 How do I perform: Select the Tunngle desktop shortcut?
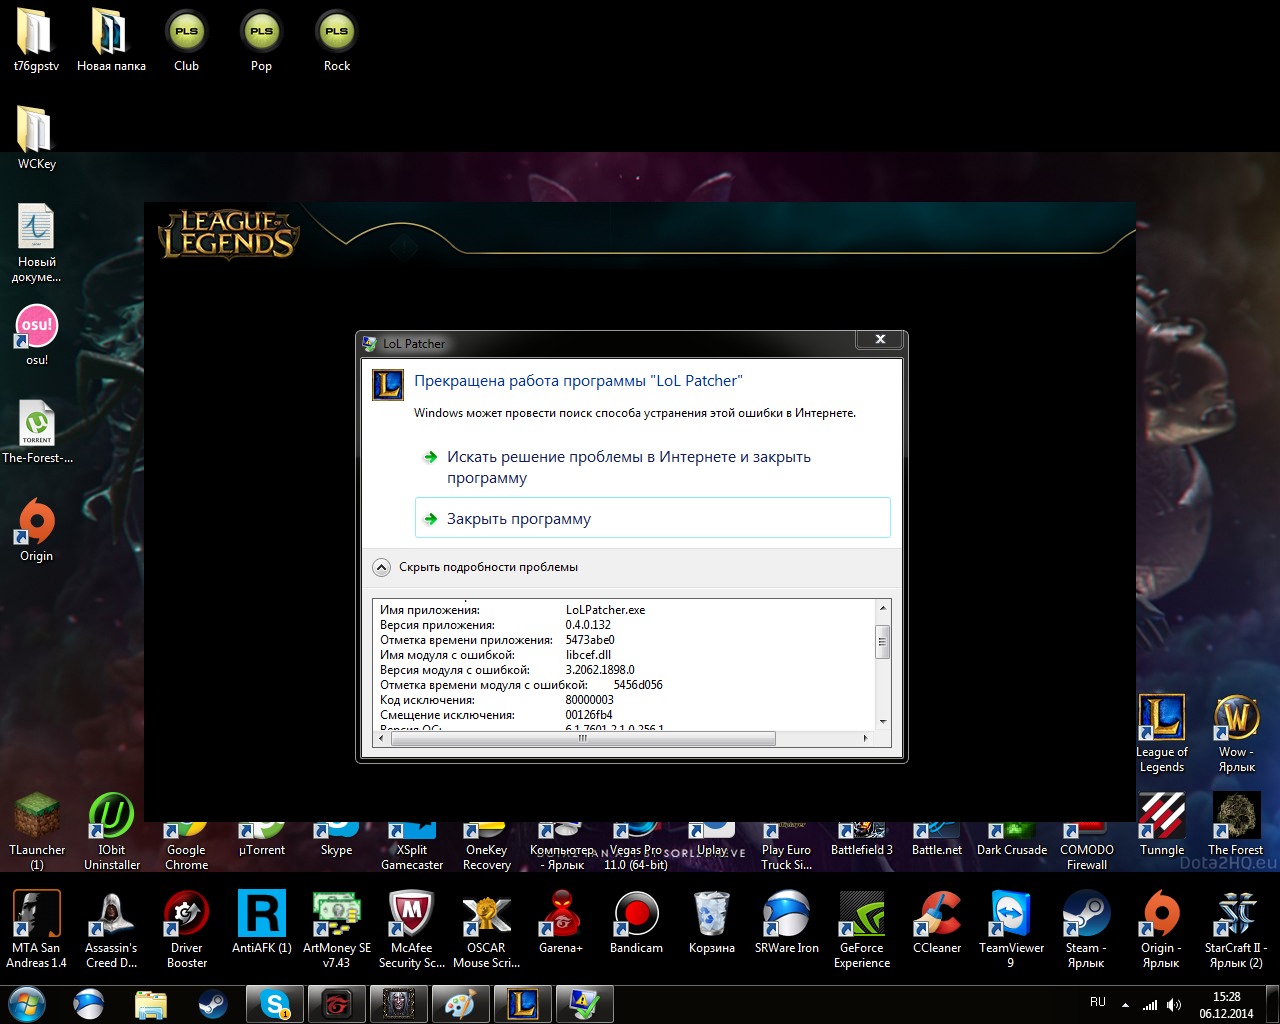pos(1161,824)
